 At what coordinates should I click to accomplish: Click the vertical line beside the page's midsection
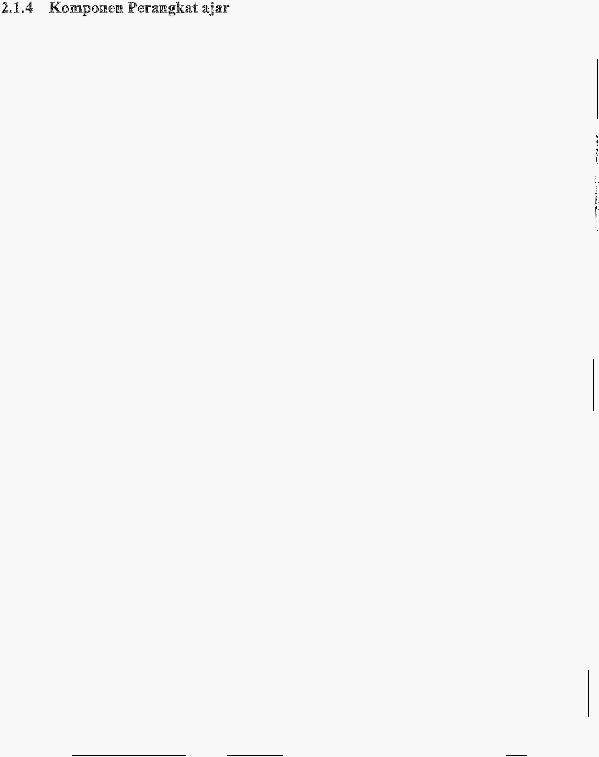click(x=593, y=385)
